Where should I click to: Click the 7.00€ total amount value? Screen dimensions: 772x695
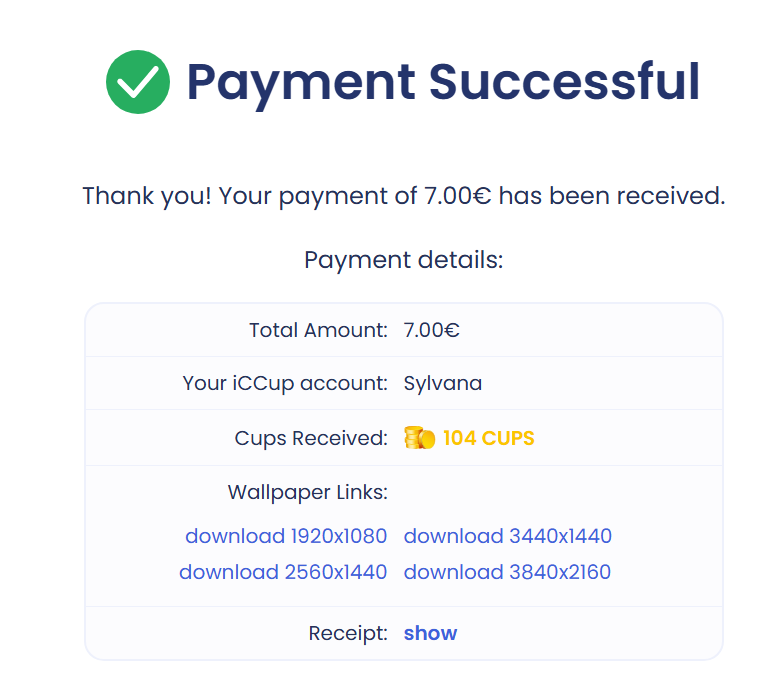[432, 330]
